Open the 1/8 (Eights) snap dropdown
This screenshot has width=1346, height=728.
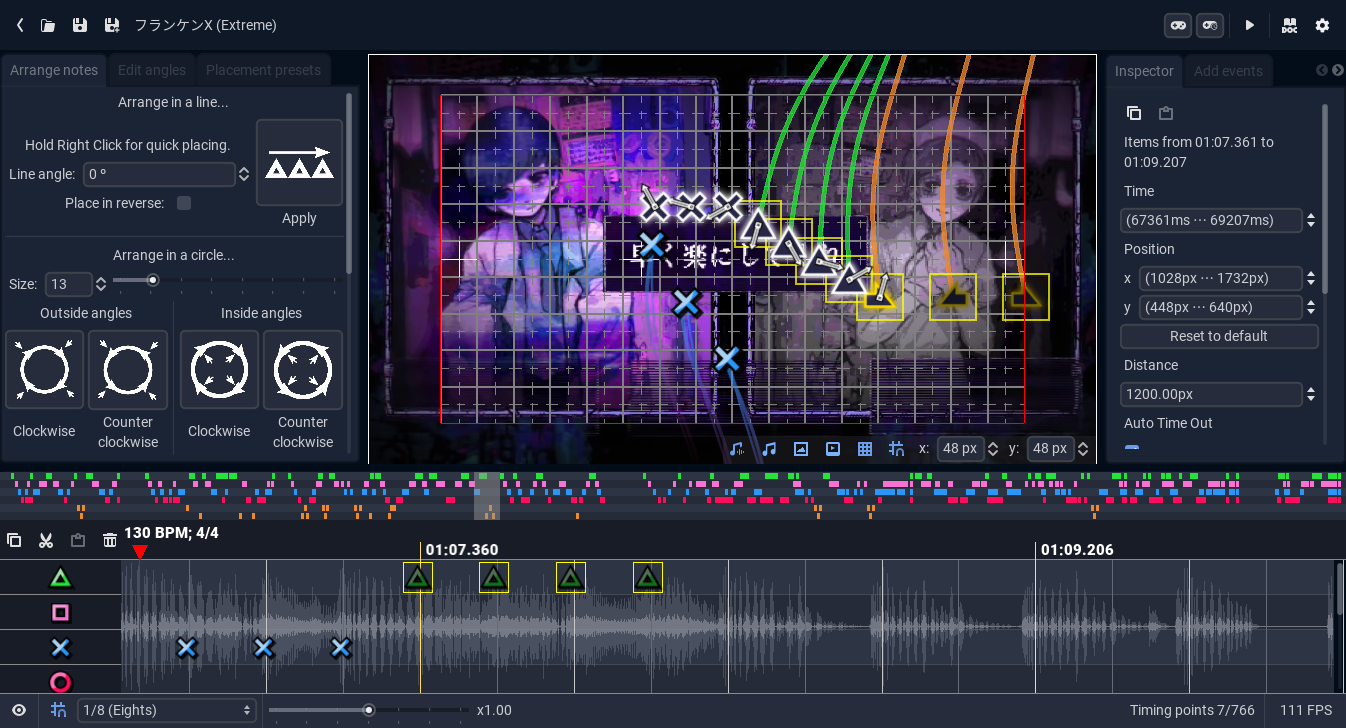167,710
